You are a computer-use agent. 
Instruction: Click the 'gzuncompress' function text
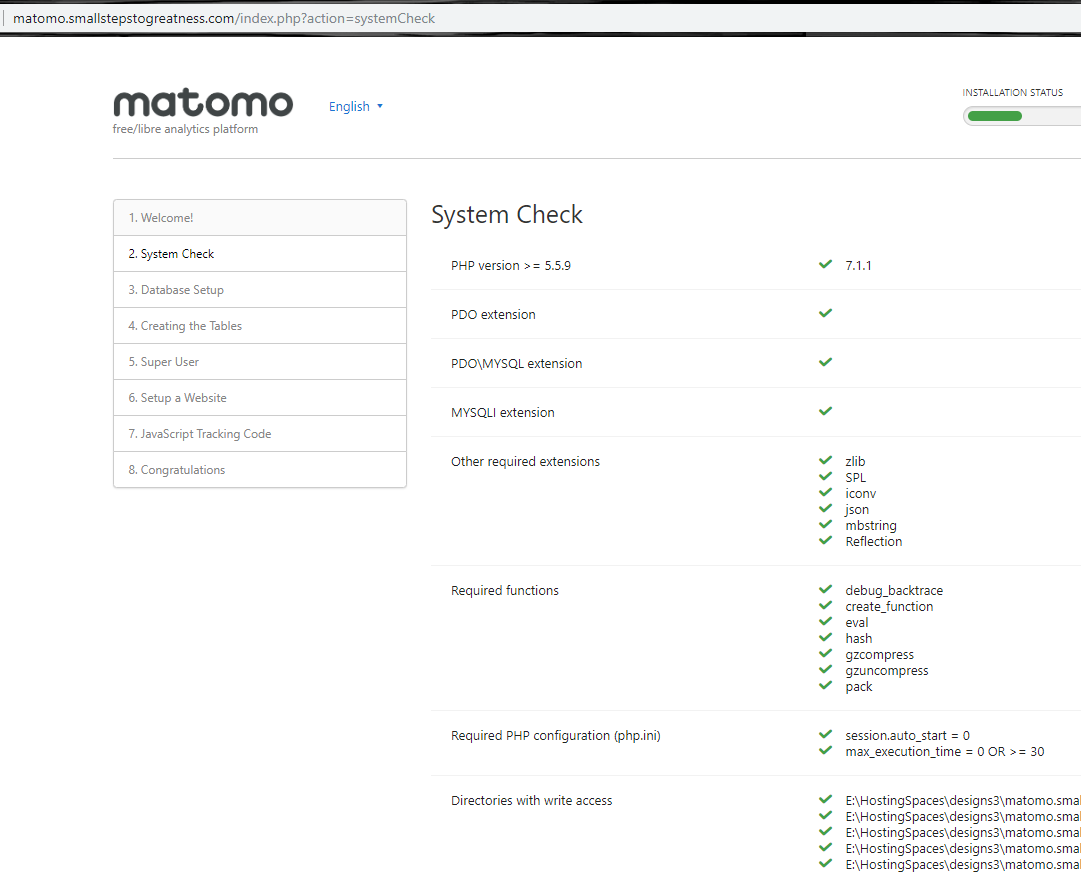tap(887, 671)
